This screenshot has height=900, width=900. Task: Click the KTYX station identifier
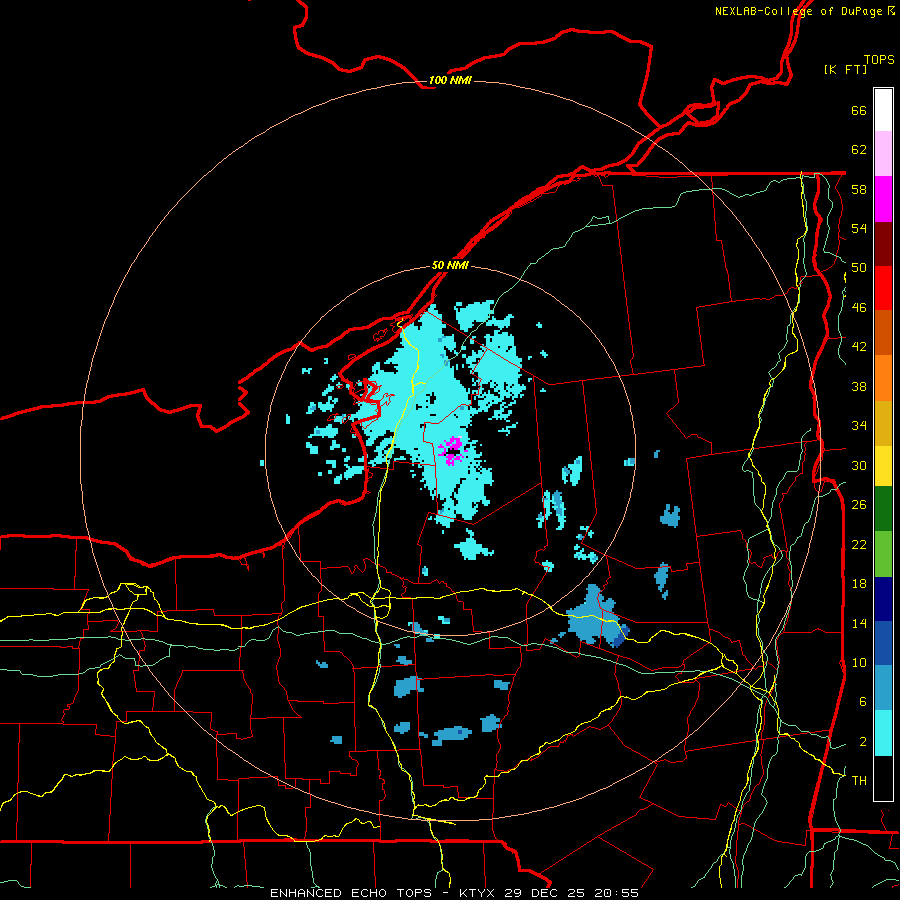click(478, 893)
